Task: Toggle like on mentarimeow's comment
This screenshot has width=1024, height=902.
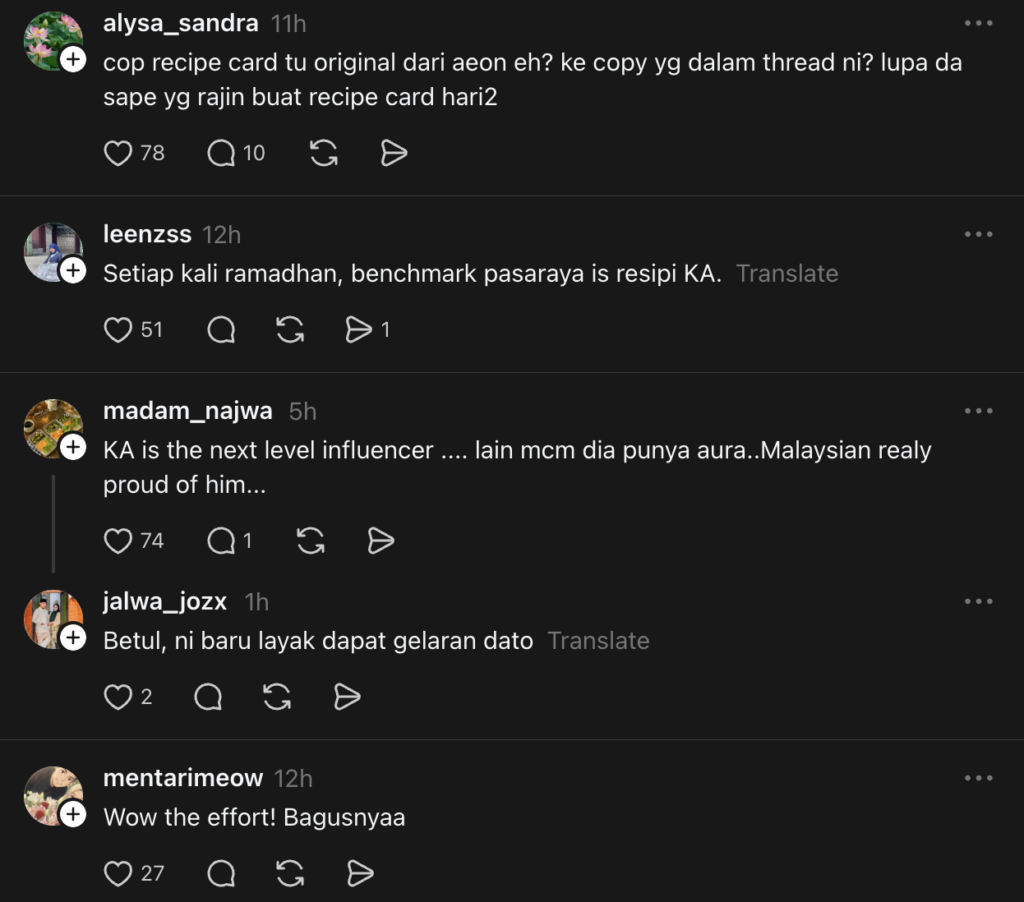Action: pyautogui.click(x=119, y=874)
